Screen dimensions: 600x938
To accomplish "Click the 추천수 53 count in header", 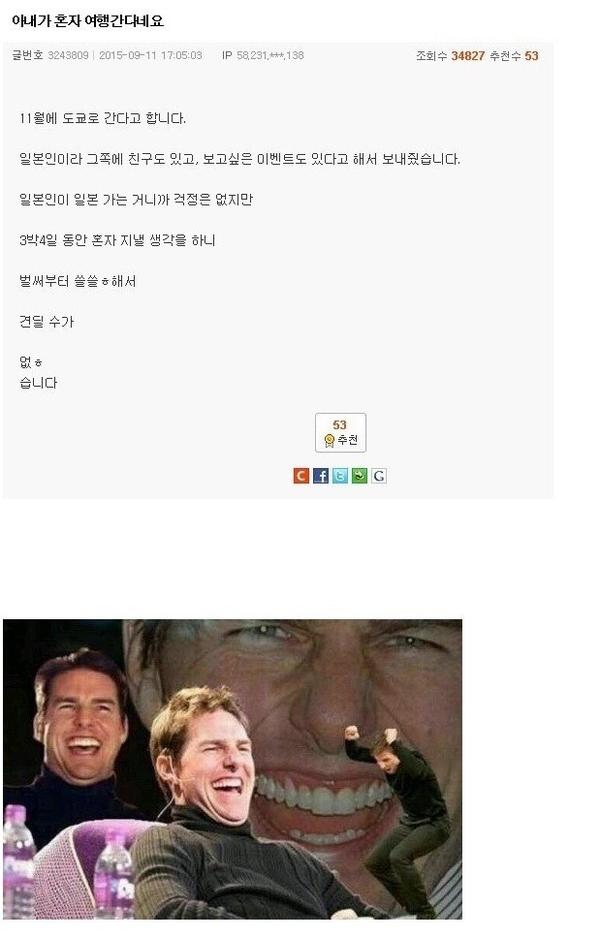I will coord(514,56).
